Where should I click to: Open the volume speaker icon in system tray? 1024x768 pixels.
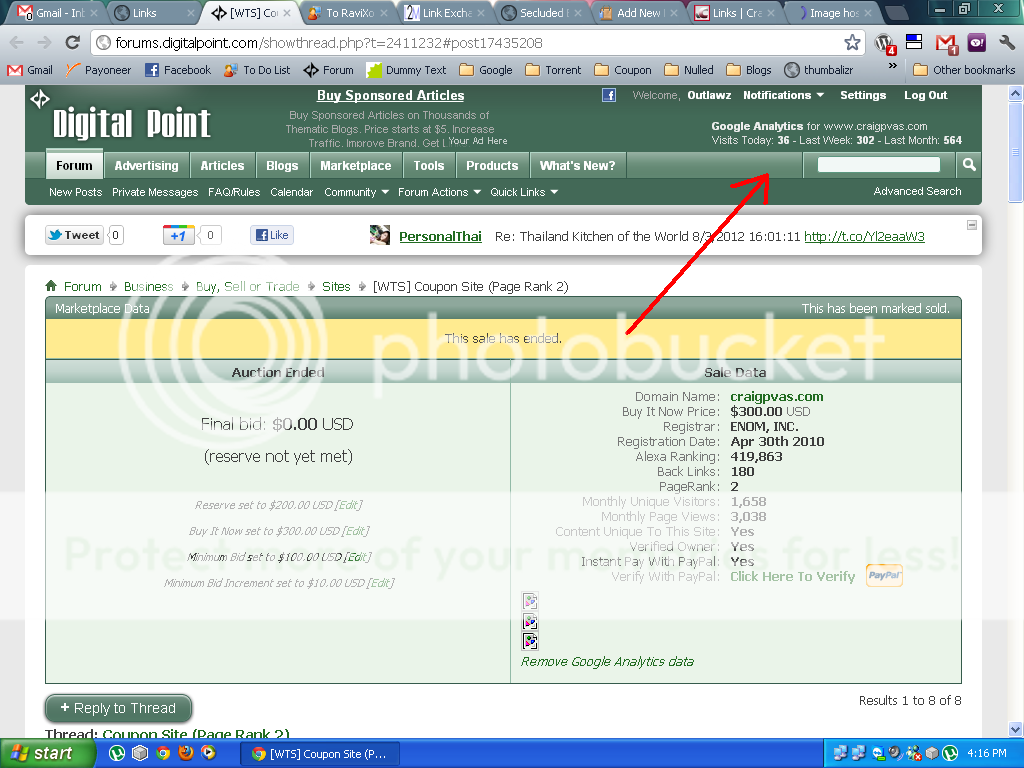click(x=895, y=753)
